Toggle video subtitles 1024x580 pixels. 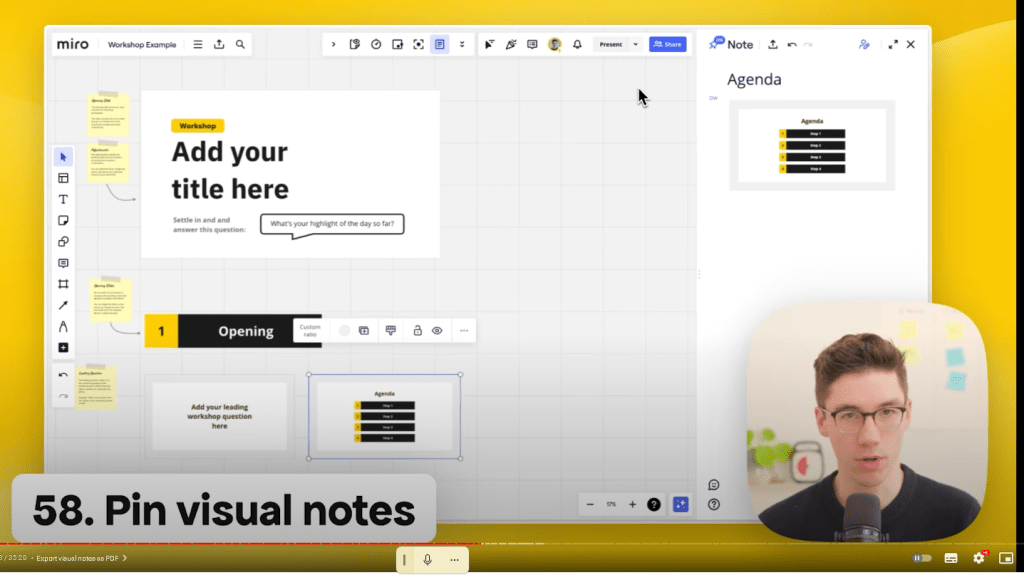(951, 558)
